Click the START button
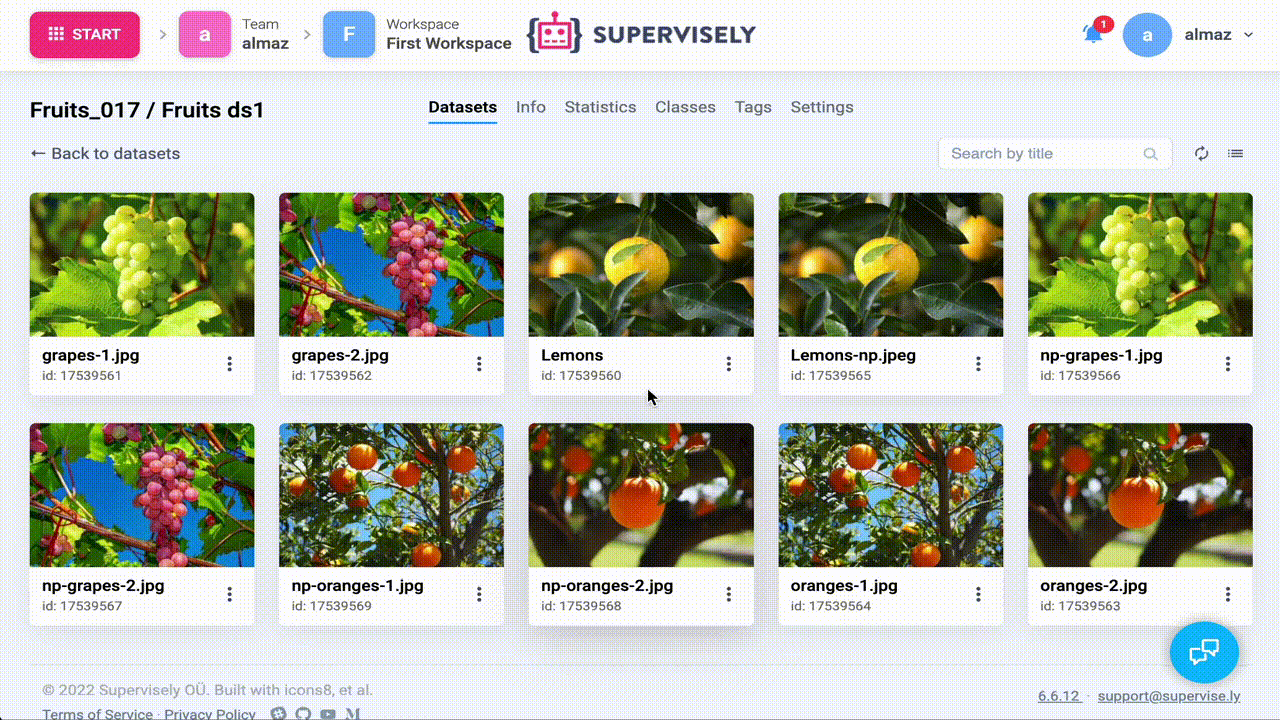The image size is (1280, 720). (x=84, y=34)
